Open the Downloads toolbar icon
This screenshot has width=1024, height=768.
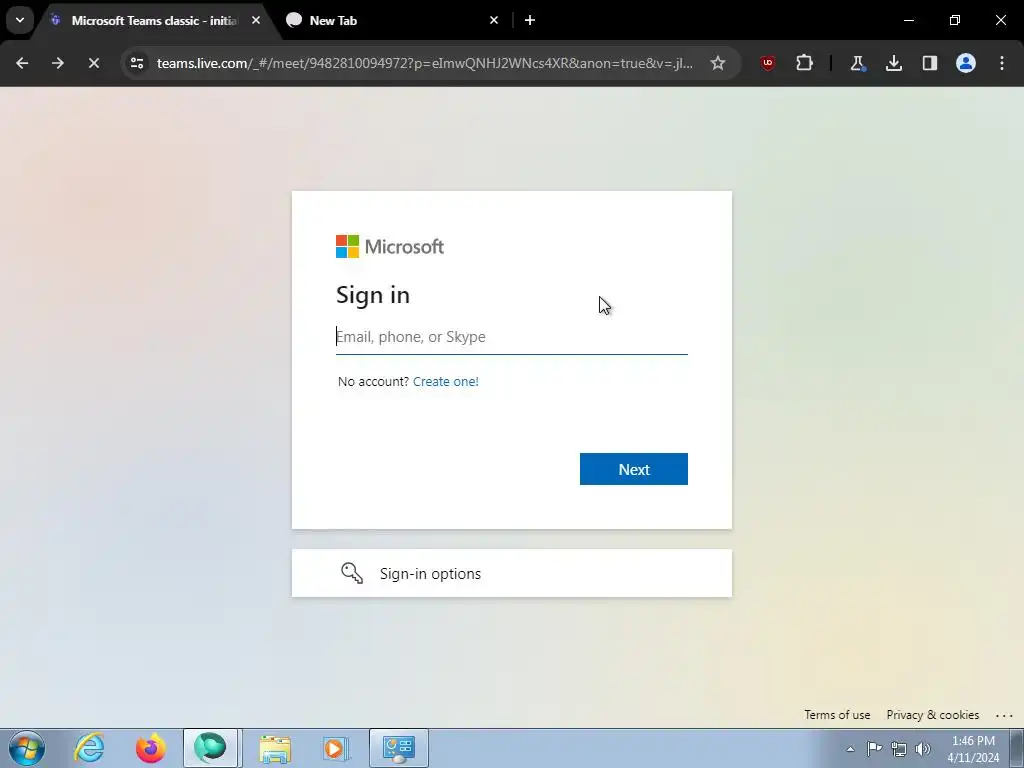[894, 63]
